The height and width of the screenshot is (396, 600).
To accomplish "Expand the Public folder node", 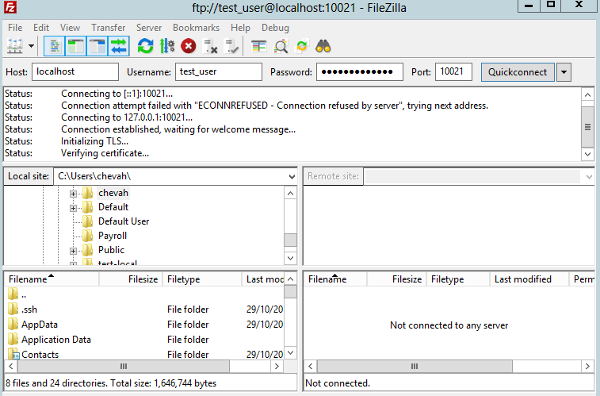I will (x=73, y=251).
